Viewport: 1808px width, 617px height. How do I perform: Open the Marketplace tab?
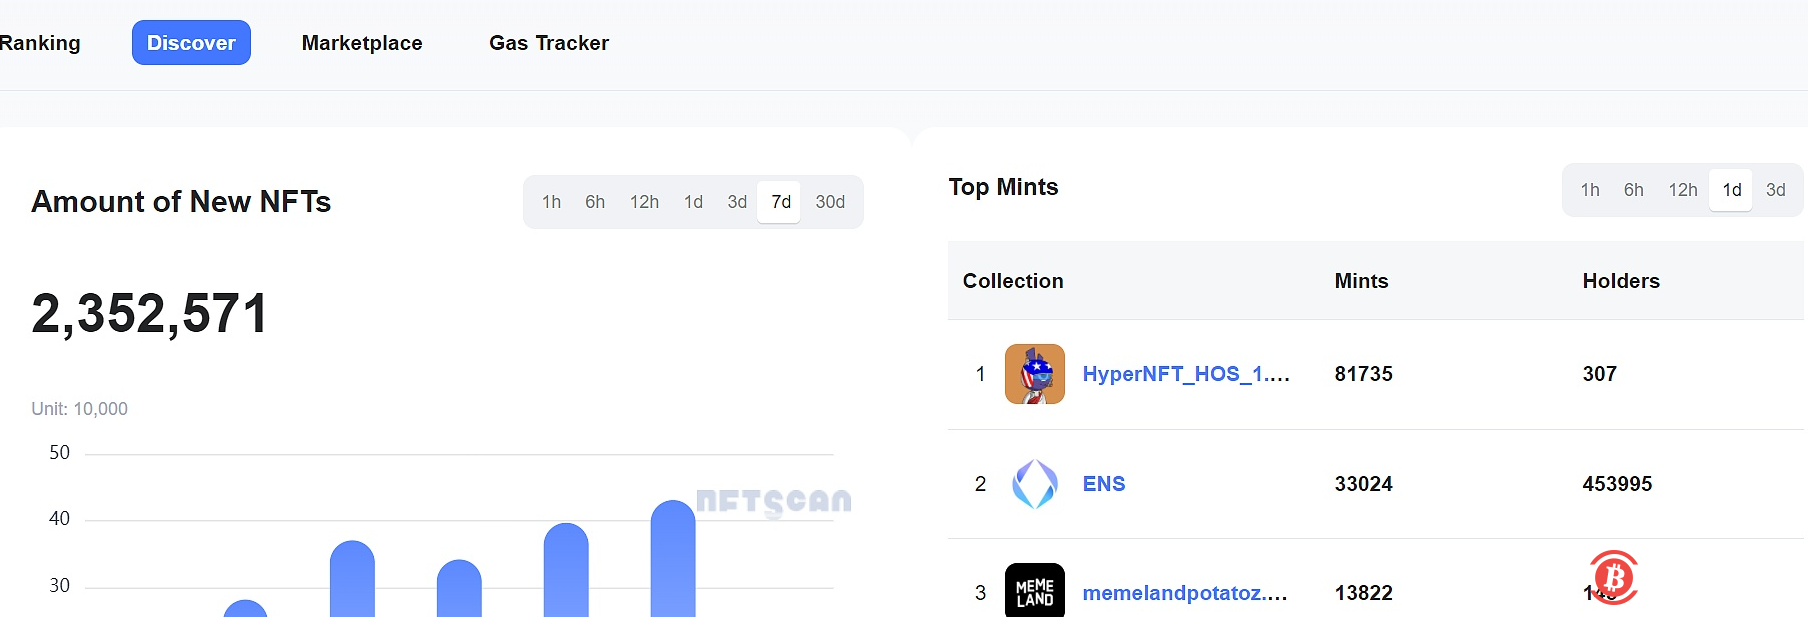point(362,43)
